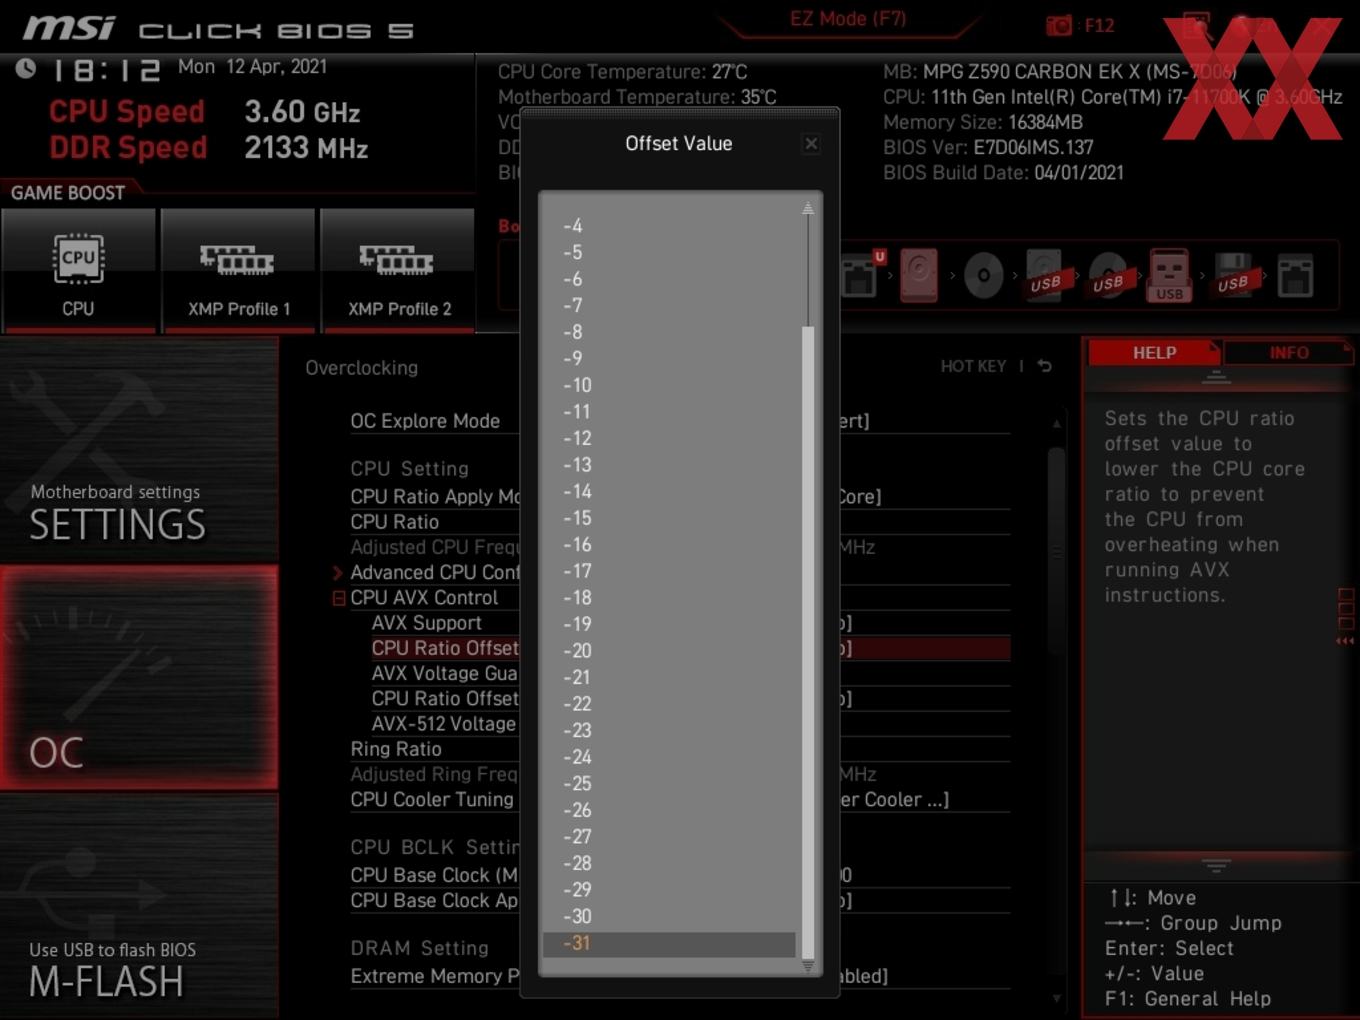Select the USB key boot device icon
This screenshot has height=1020, width=1360.
1170,275
